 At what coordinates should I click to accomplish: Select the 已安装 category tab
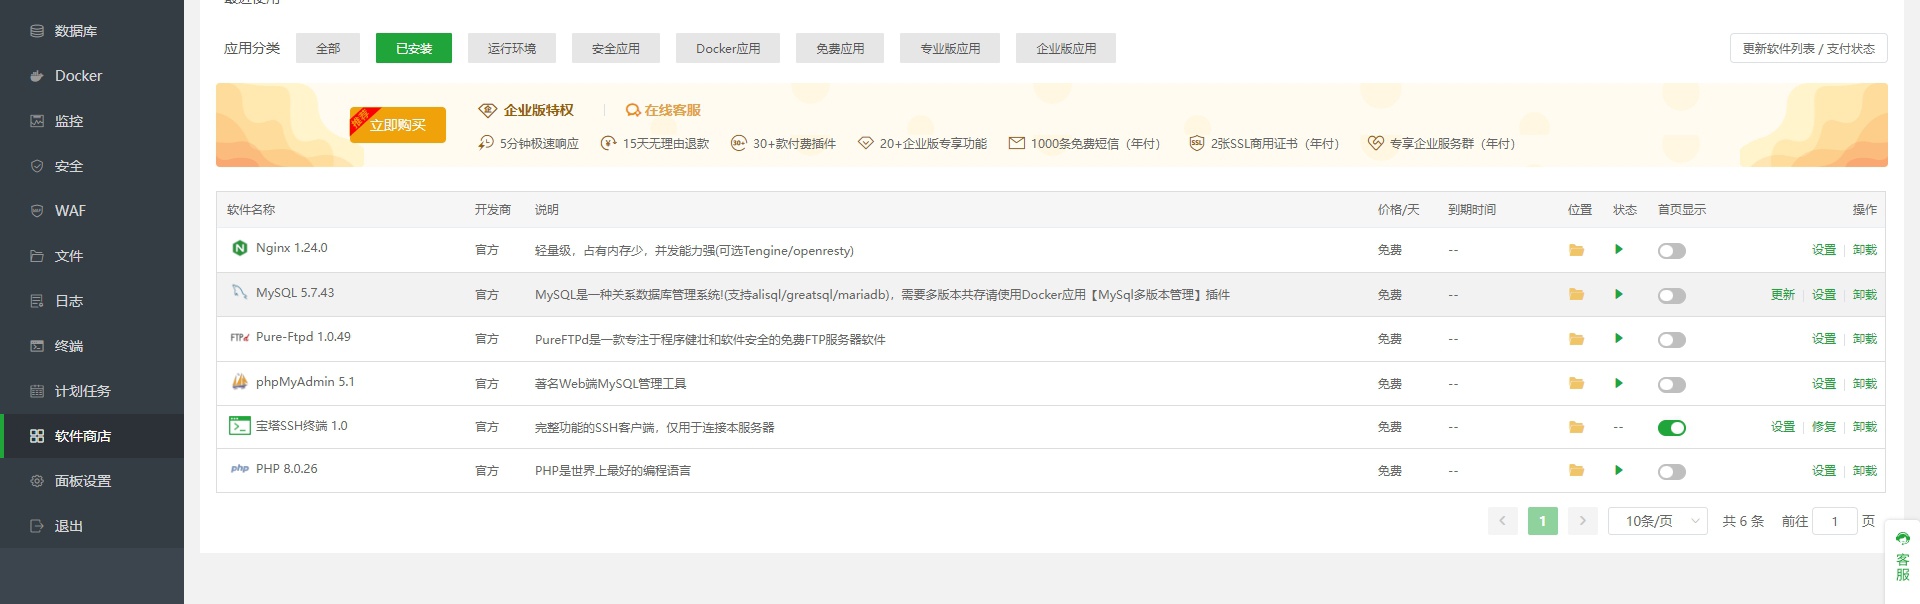pos(414,48)
